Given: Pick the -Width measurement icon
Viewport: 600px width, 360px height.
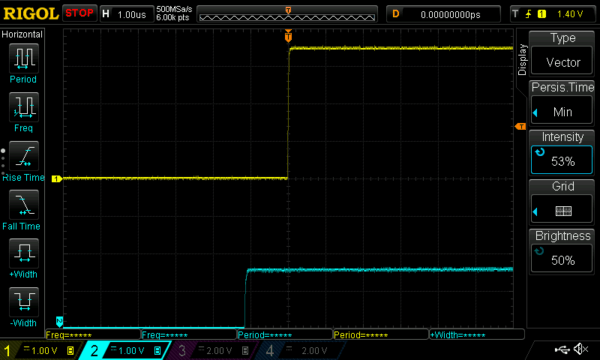Looking at the screenshot, I should (x=24, y=302).
